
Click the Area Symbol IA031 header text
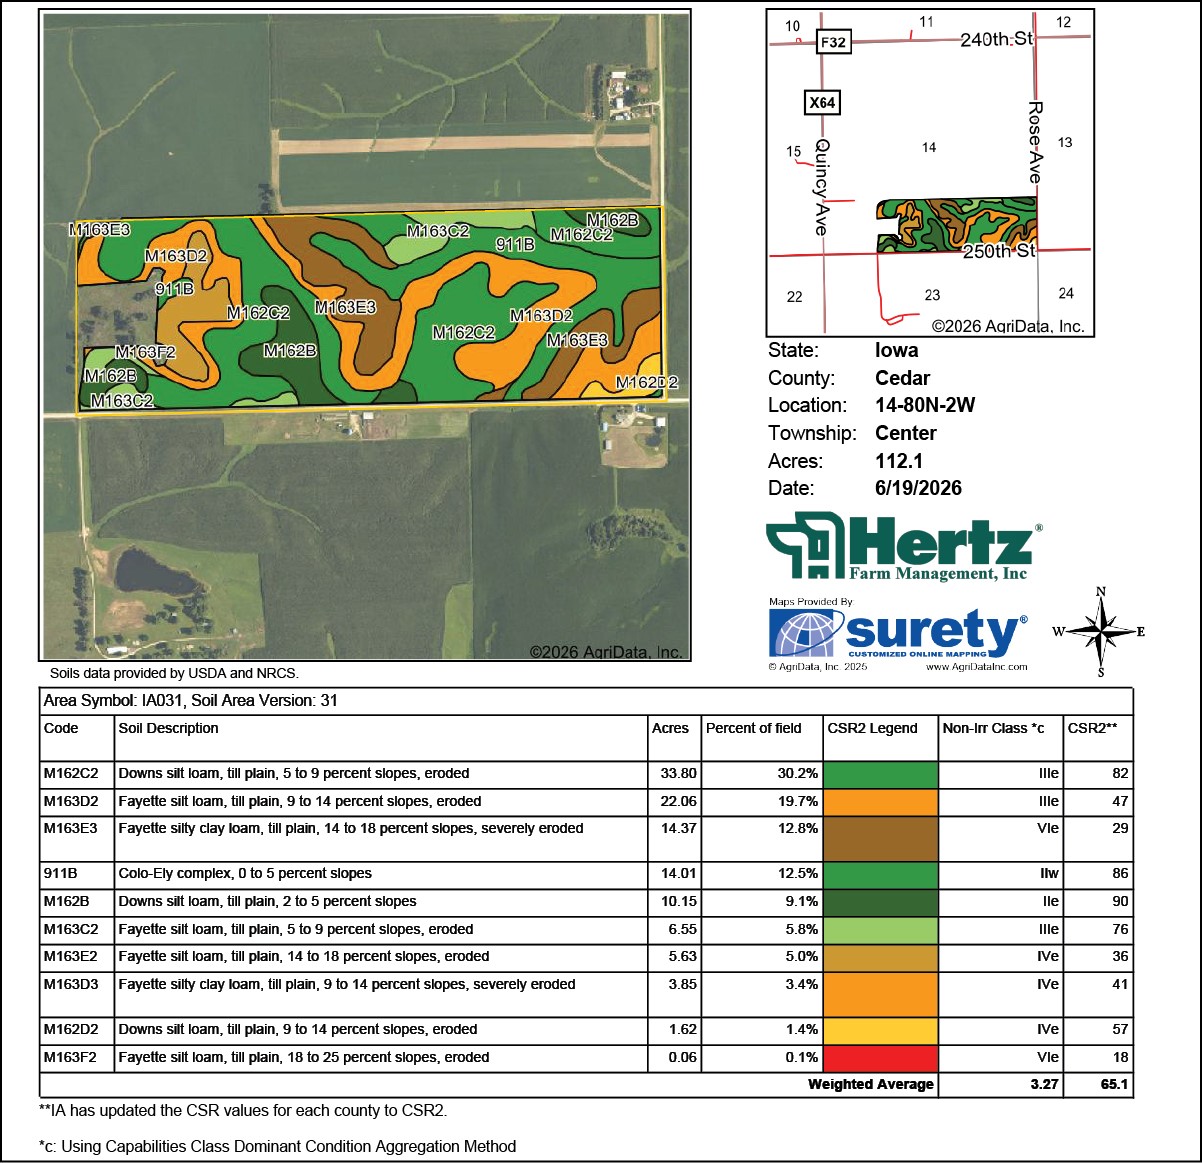(x=191, y=701)
